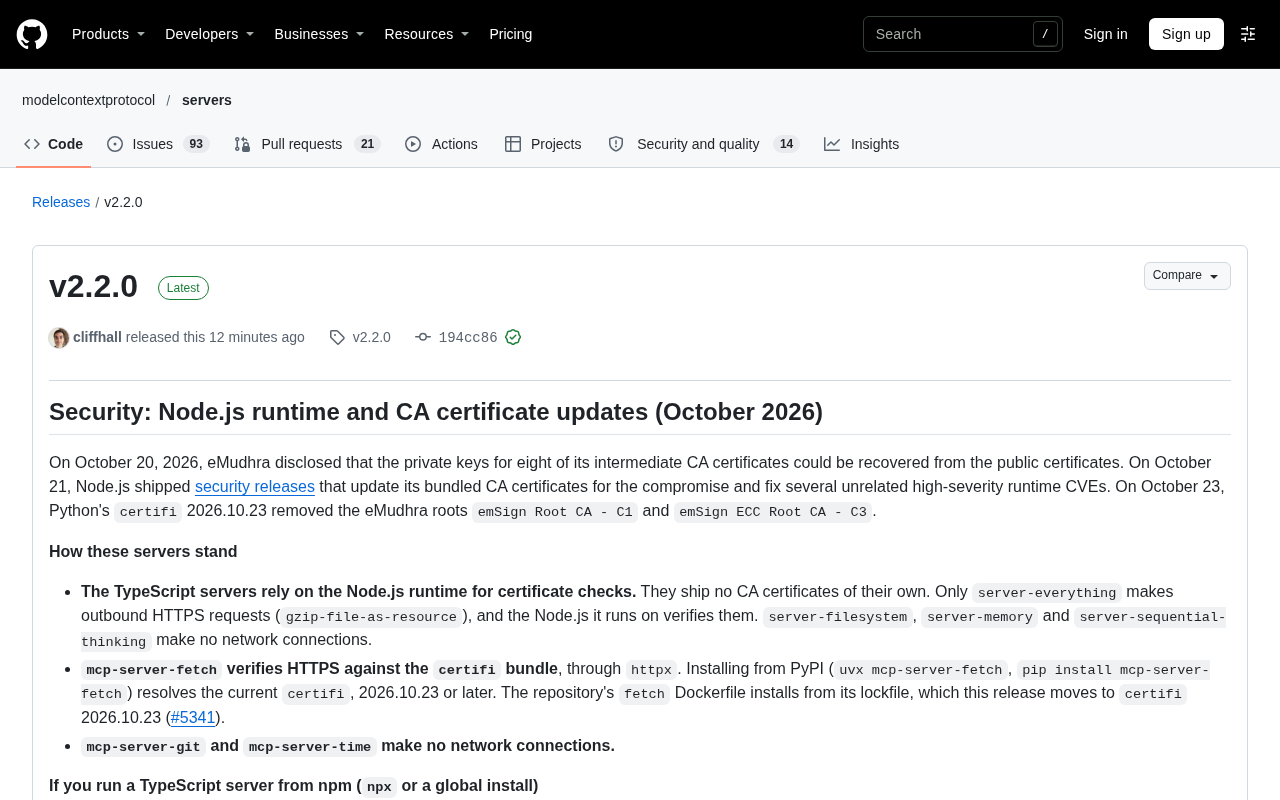The height and width of the screenshot is (800, 1280).
Task: Click the 'How these servers stand' text
Action: click(143, 552)
